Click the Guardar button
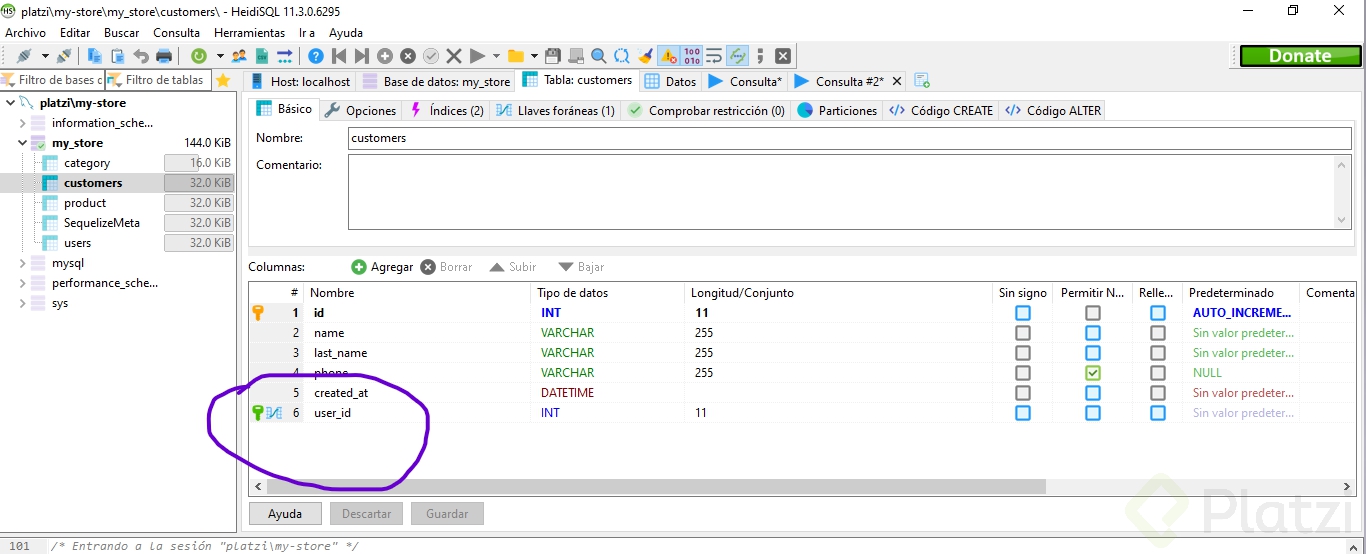Image resolution: width=1366 pixels, height=554 pixels. (x=447, y=514)
